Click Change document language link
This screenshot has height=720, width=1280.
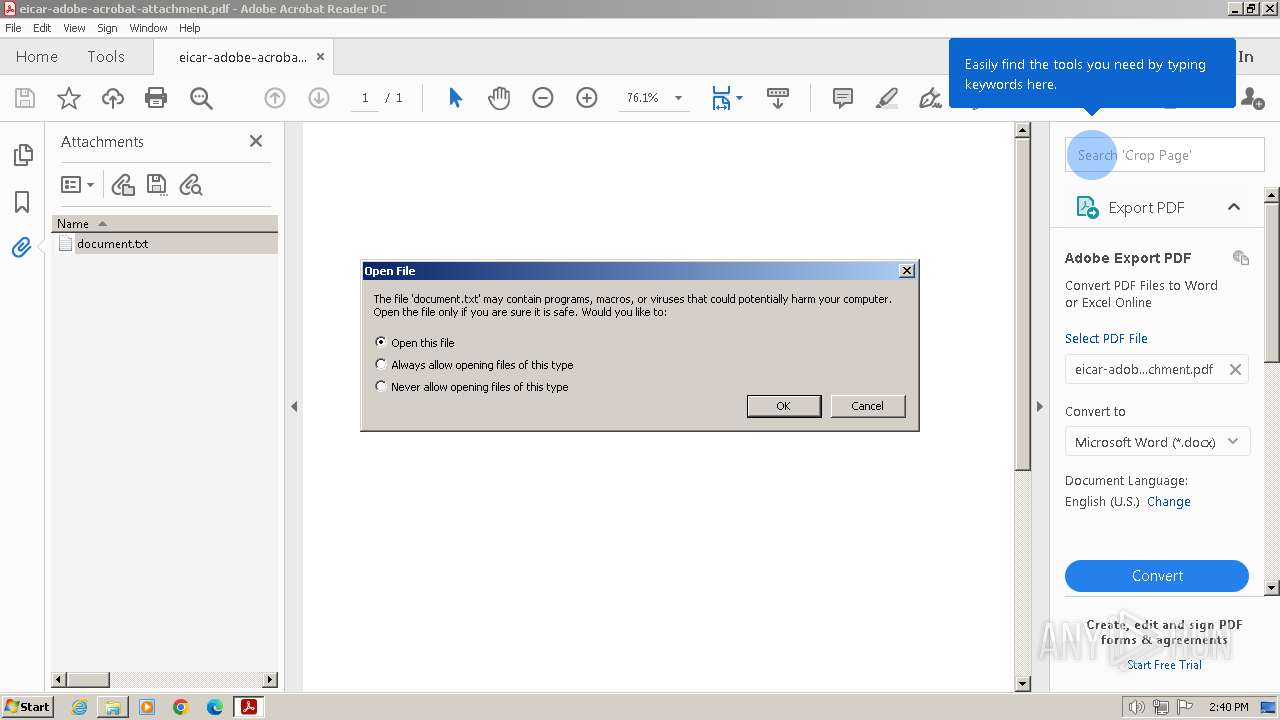pos(1168,502)
